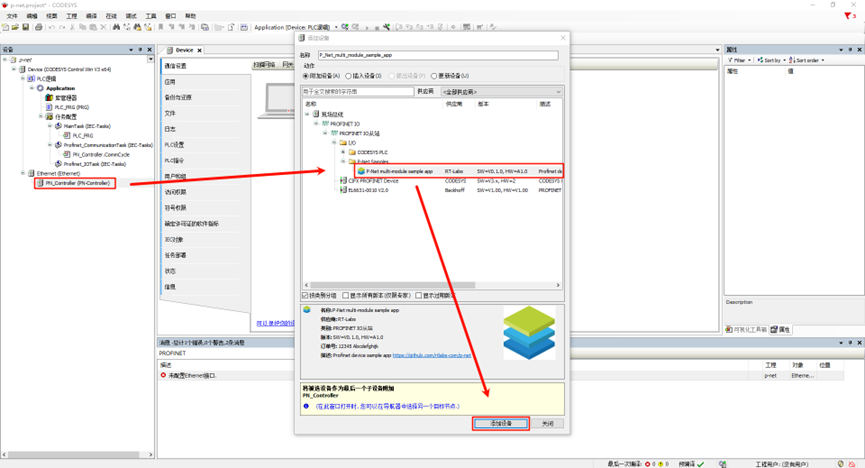Click the Save project disk icon
Viewport: 865px width, 468px height.
click(25, 27)
